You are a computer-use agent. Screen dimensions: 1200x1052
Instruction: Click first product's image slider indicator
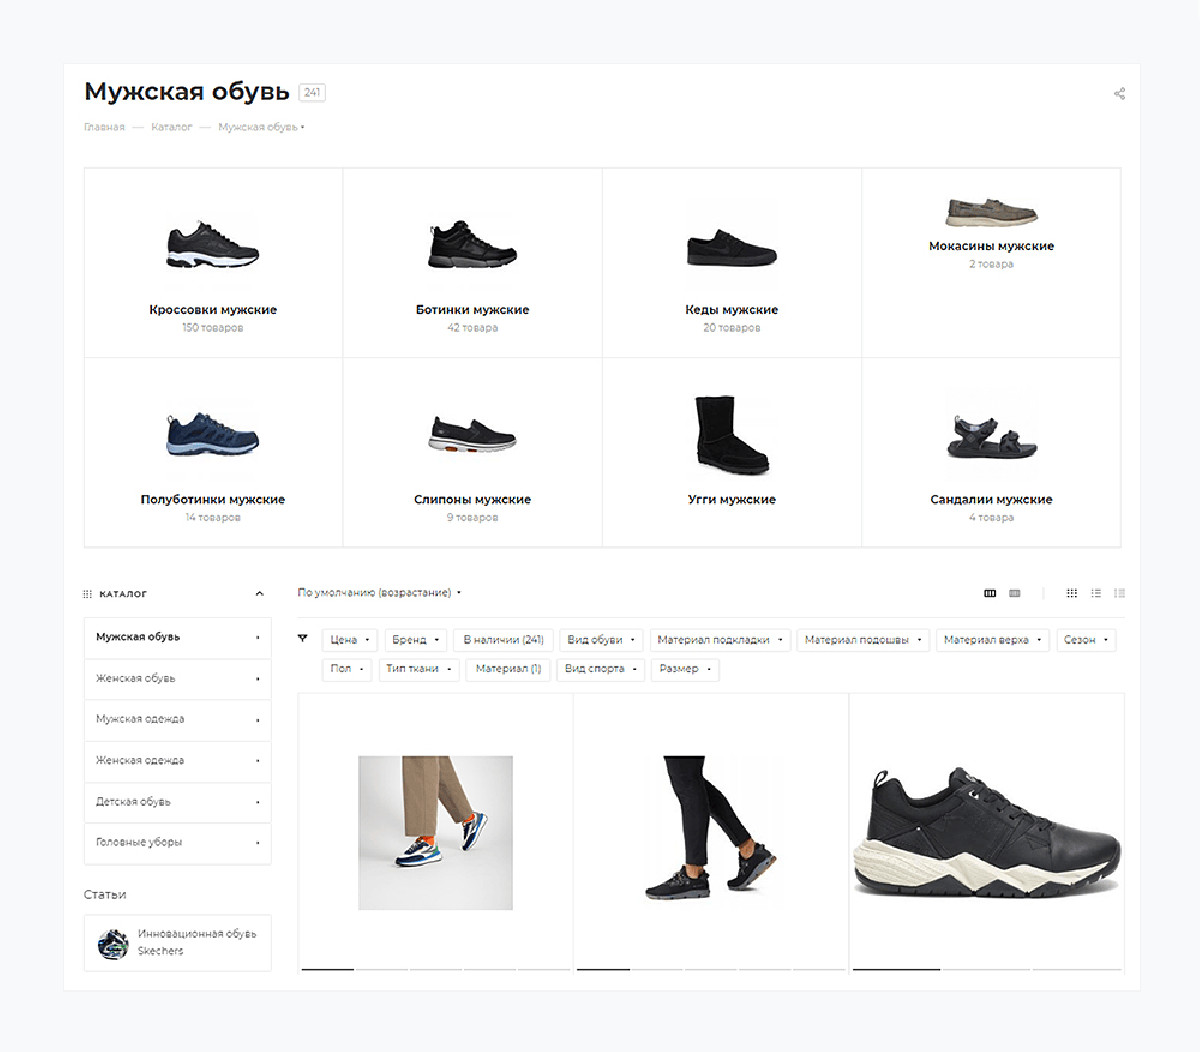(x=328, y=968)
